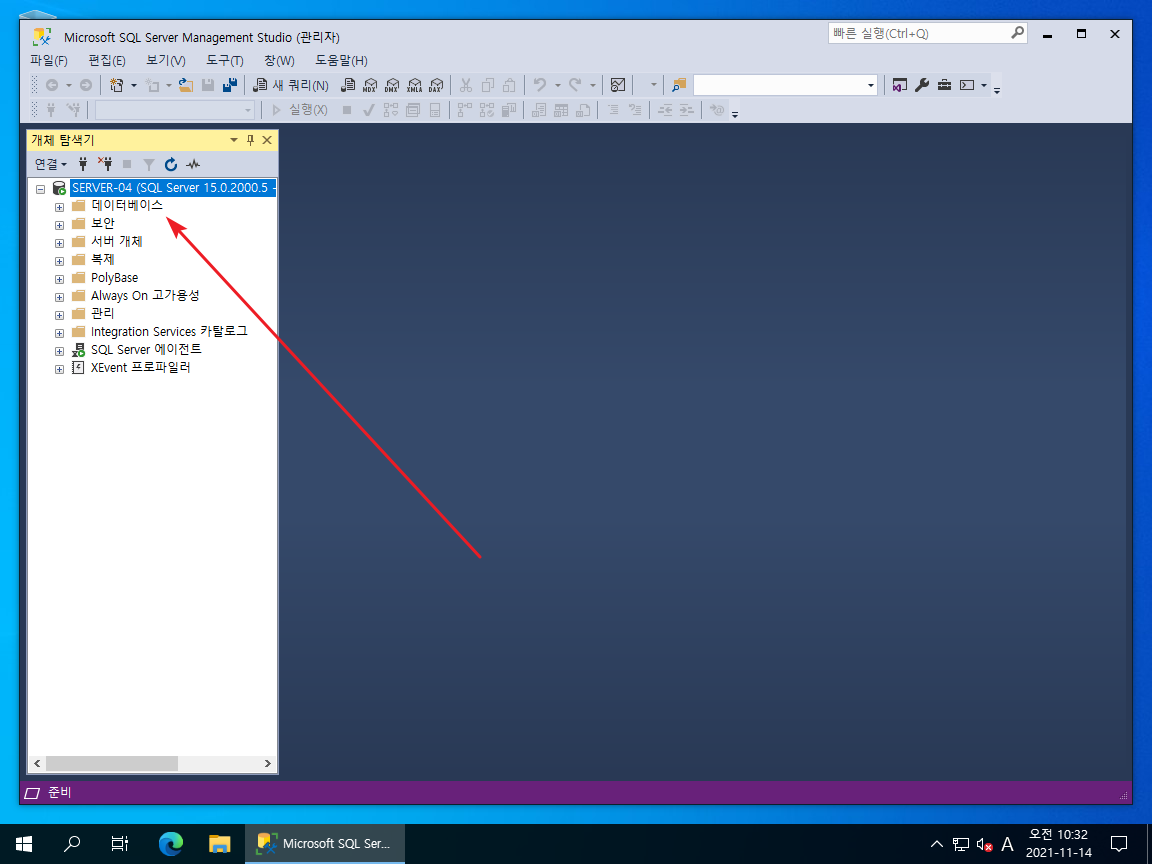The height and width of the screenshot is (864, 1152).
Task: Click the Undo arrow icon
Action: click(540, 85)
